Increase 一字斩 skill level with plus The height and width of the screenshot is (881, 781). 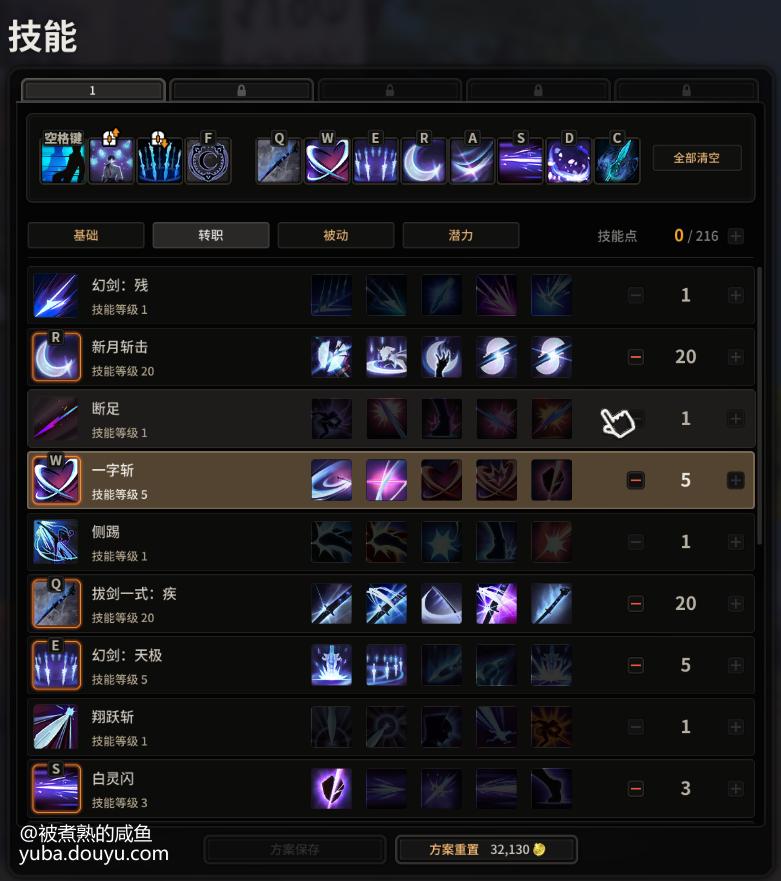pyautogui.click(x=735, y=480)
